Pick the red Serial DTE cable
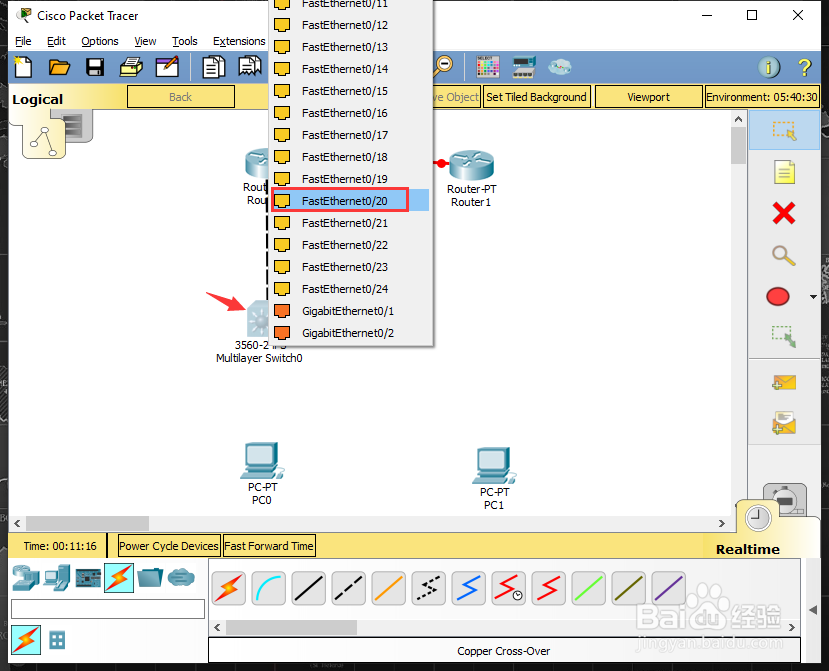 (548, 588)
